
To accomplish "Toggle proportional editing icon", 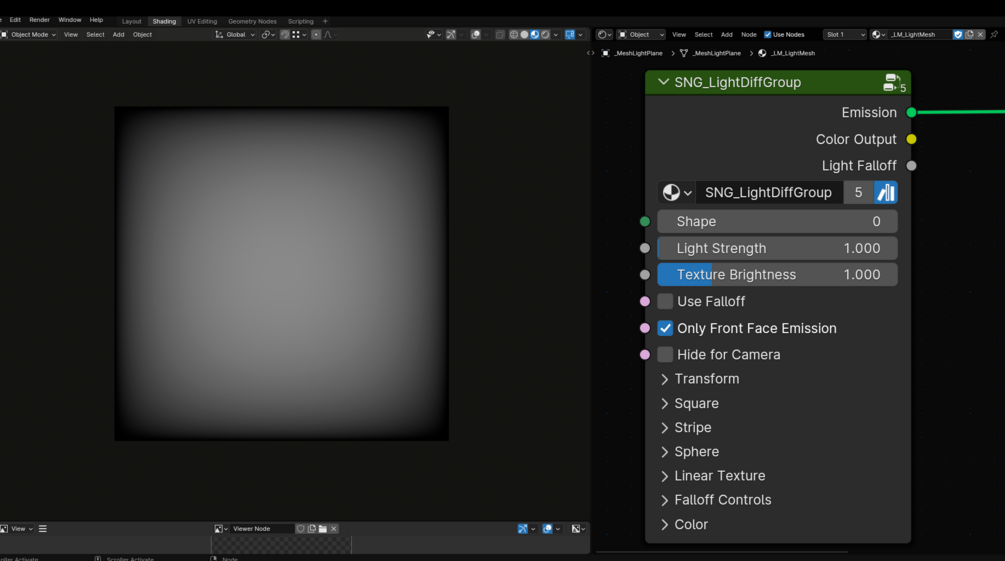I will [316, 35].
